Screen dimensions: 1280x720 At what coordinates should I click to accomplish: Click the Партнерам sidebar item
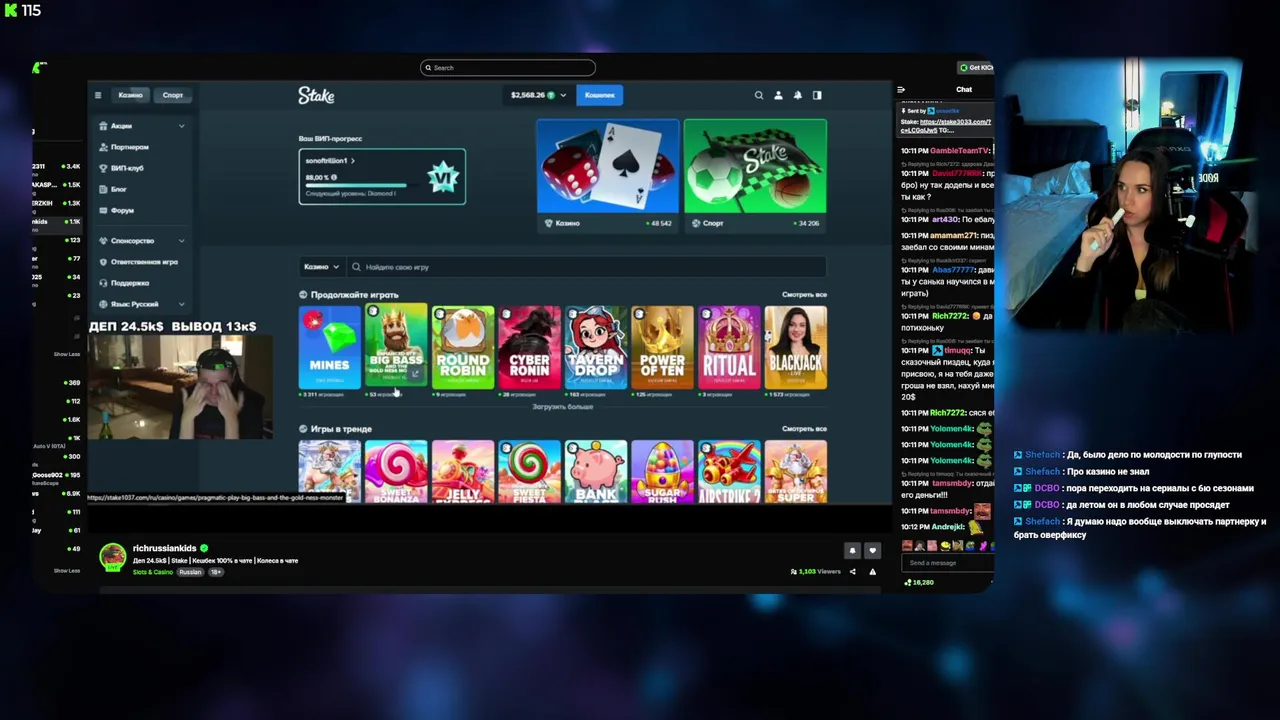pos(129,147)
